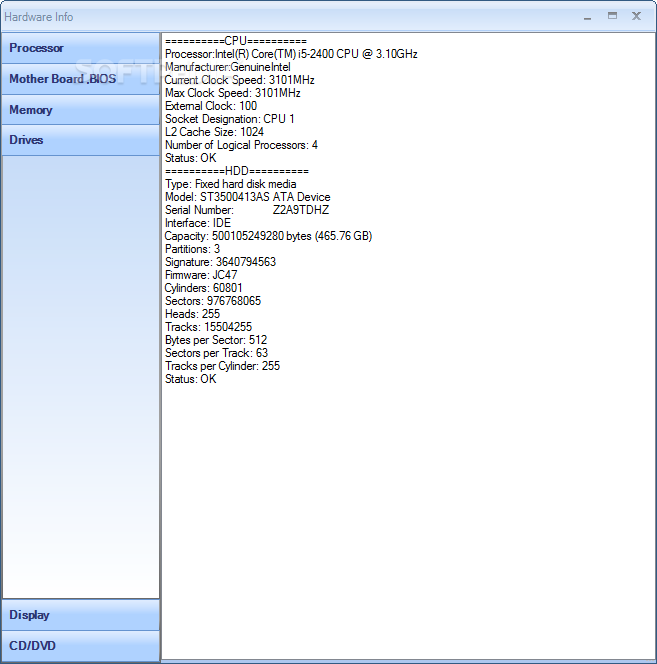Click the Bytes per Sector: 512 line

(x=216, y=340)
